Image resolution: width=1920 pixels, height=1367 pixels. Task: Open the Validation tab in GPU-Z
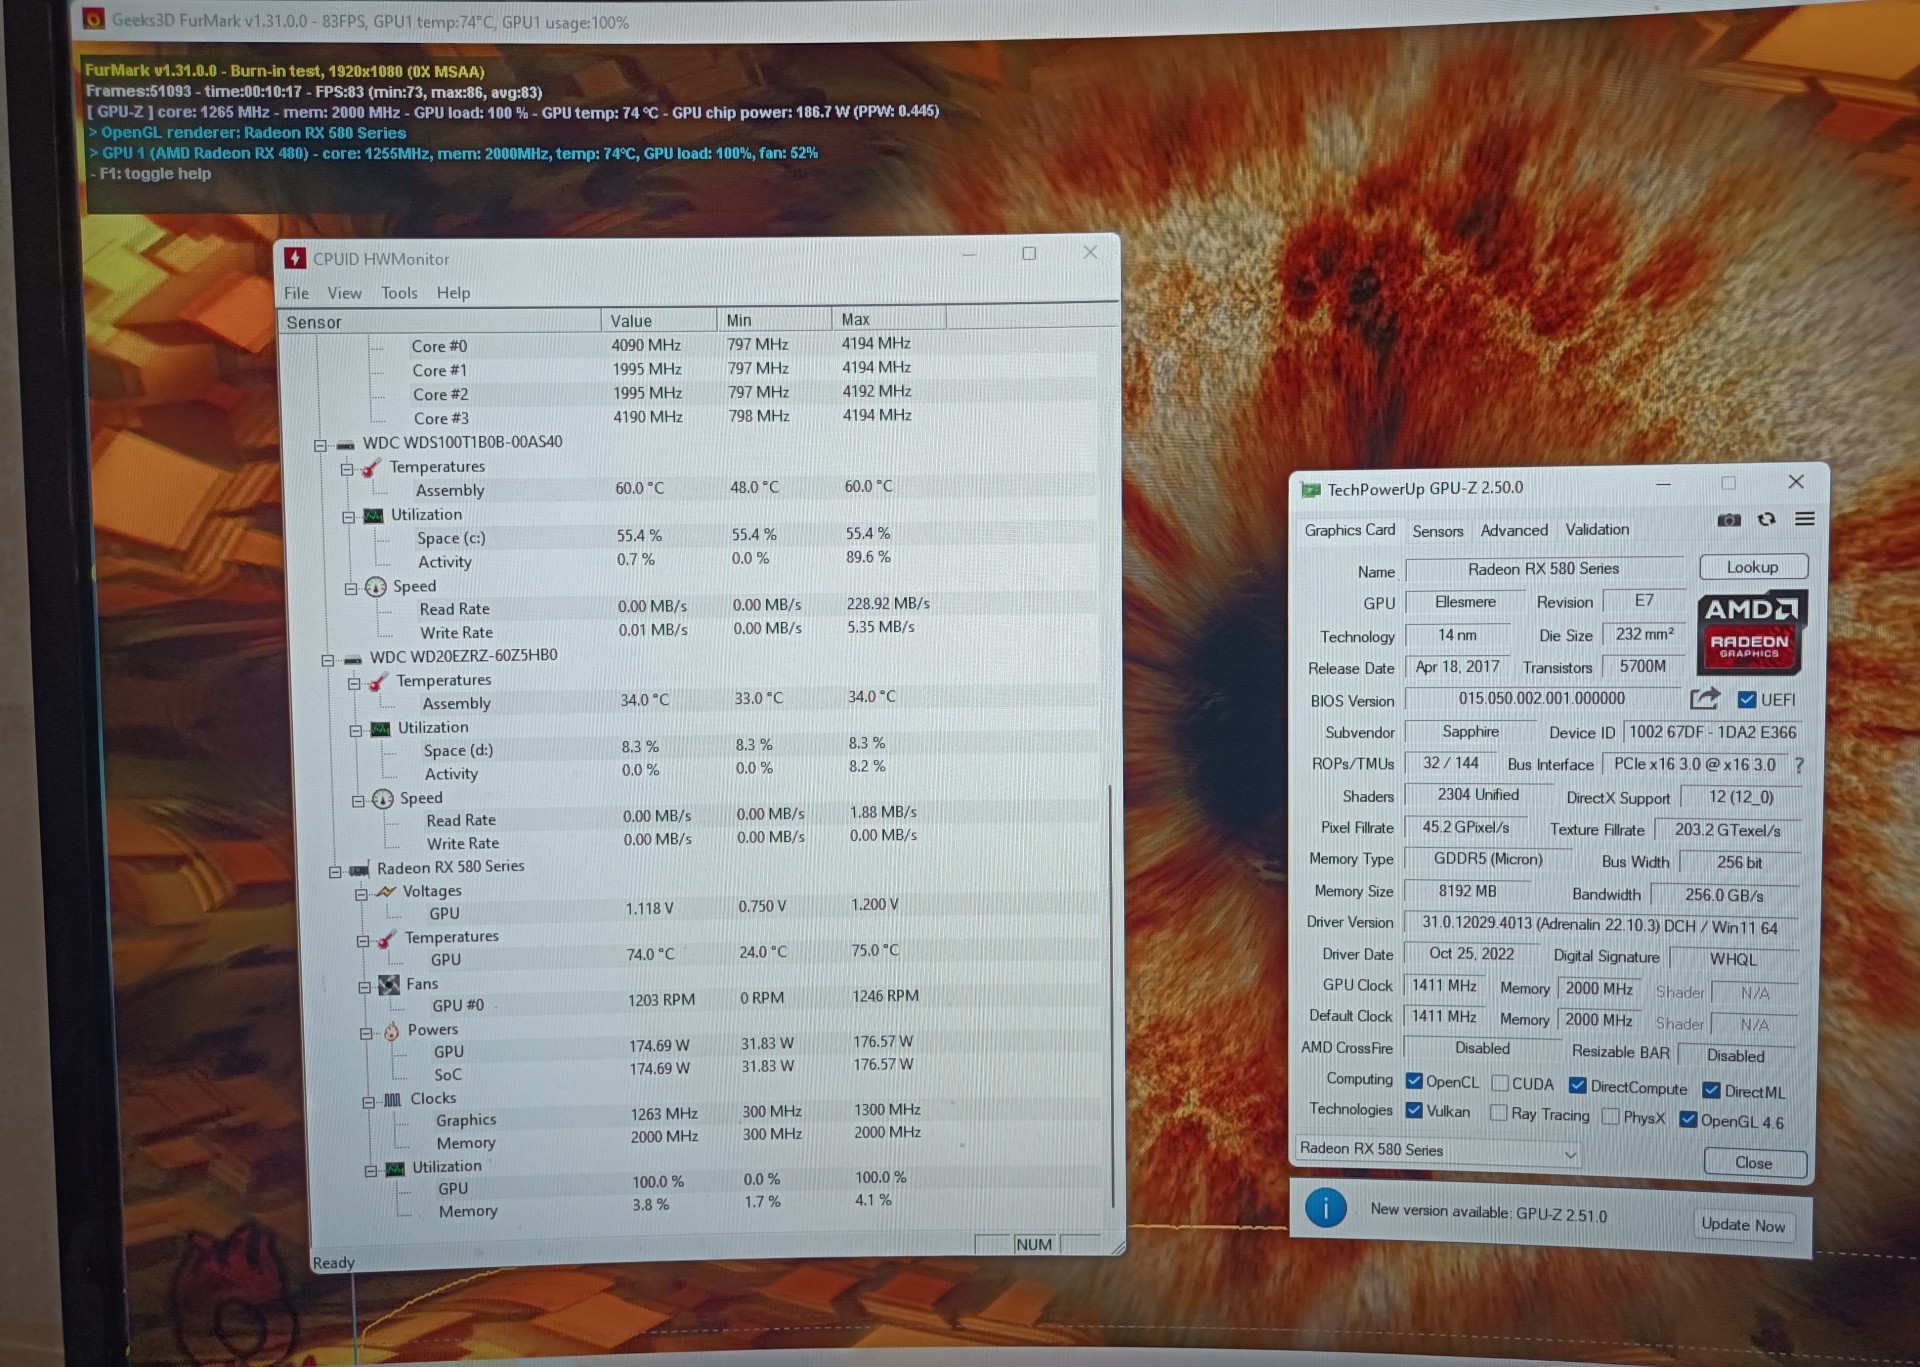(1597, 530)
